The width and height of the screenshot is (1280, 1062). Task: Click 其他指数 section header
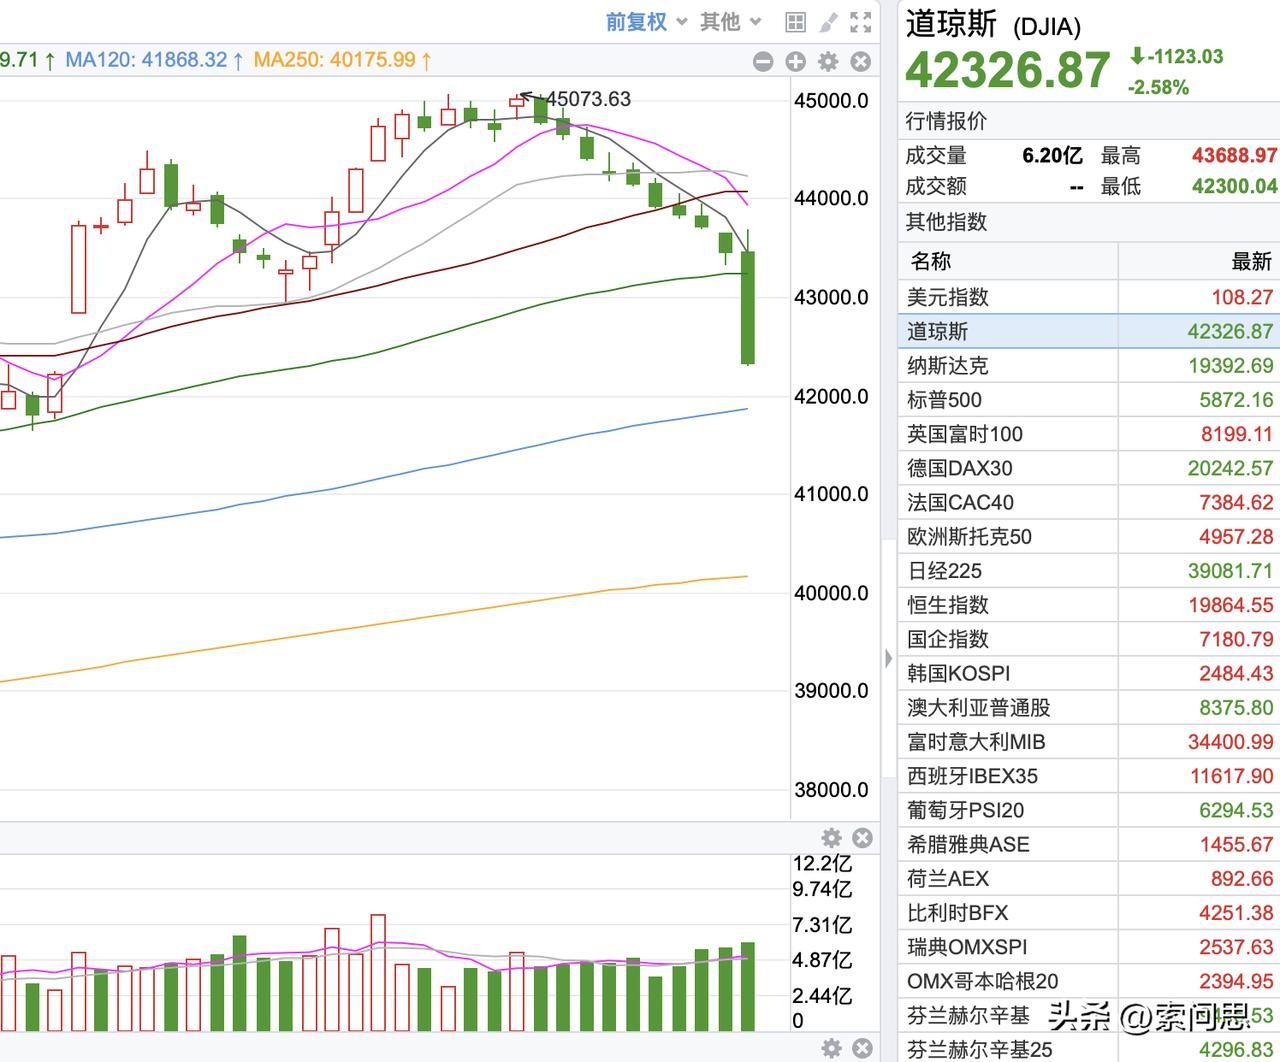click(x=946, y=221)
